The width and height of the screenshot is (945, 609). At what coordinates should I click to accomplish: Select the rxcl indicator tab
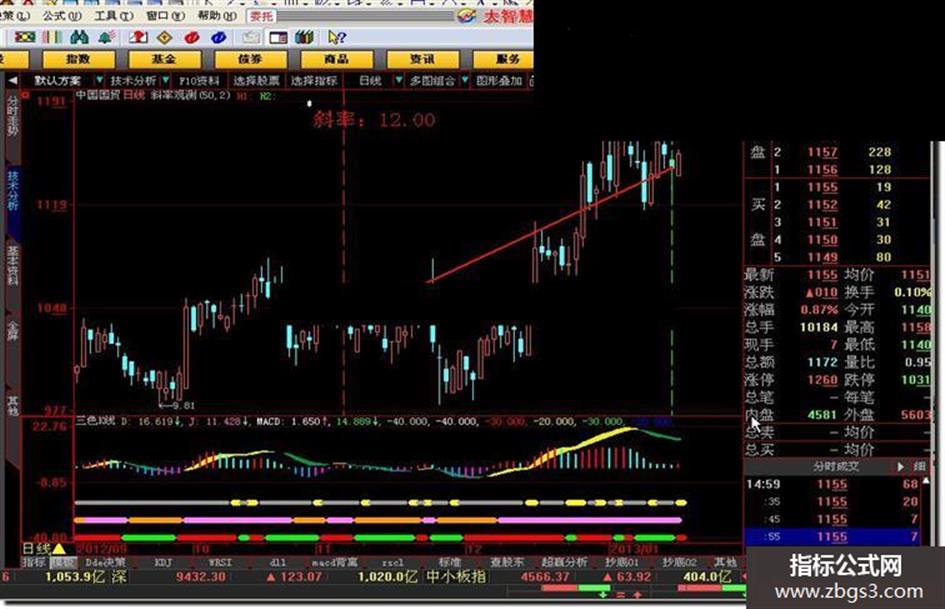coord(392,562)
